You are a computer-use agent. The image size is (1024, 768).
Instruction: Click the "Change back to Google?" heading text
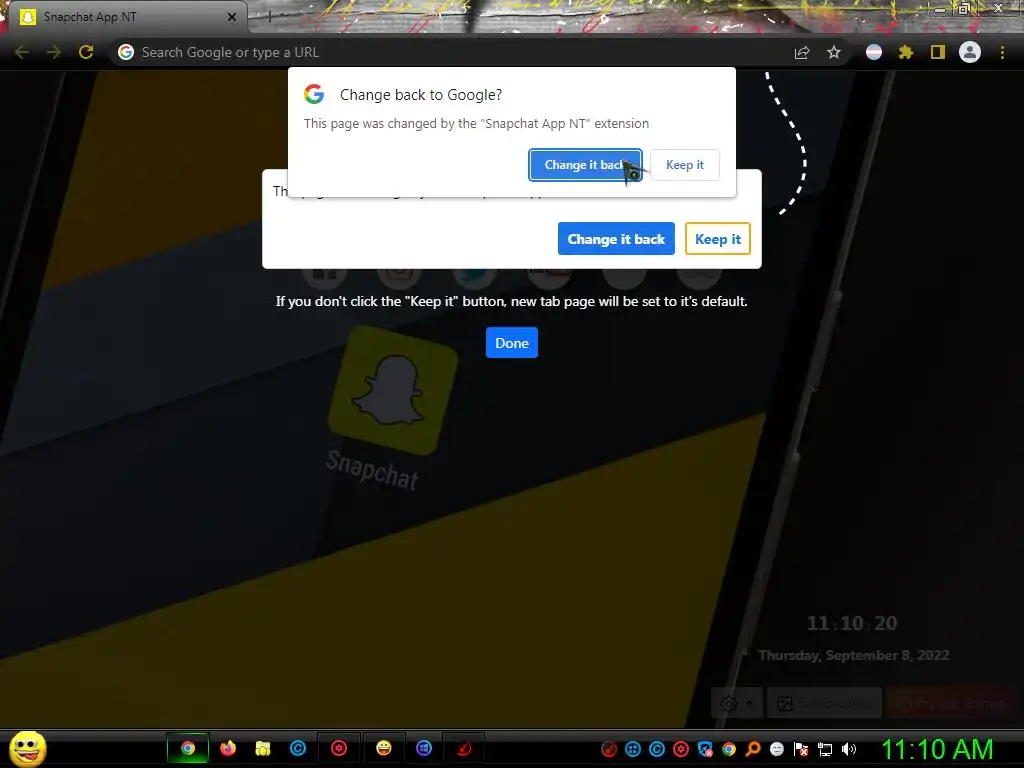point(421,95)
